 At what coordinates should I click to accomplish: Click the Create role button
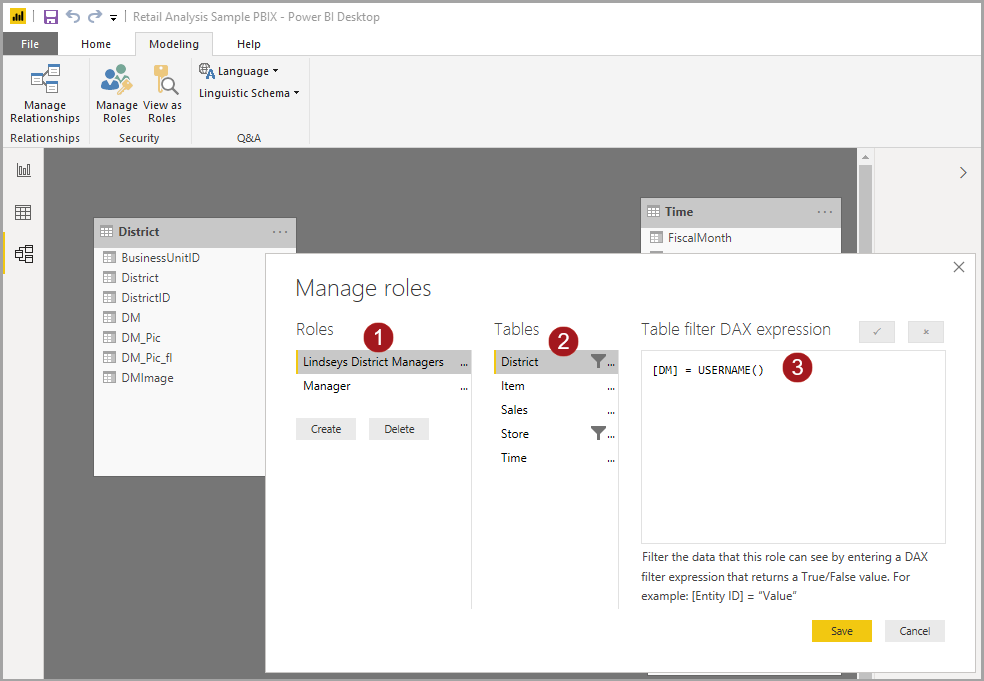point(326,429)
